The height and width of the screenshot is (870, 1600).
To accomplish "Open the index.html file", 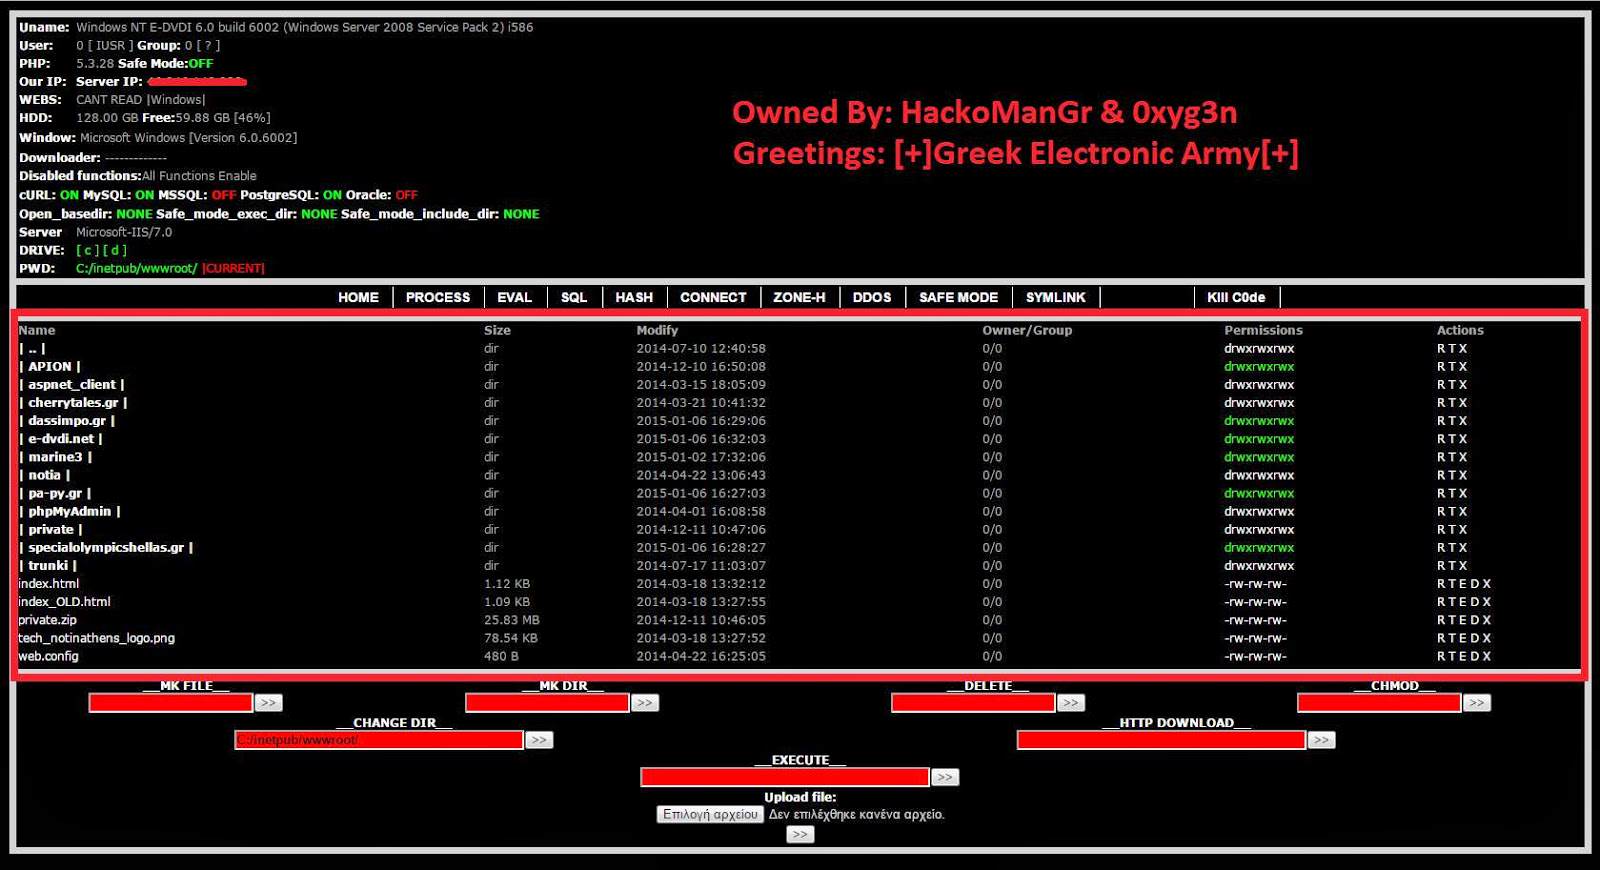I will 49,584.
